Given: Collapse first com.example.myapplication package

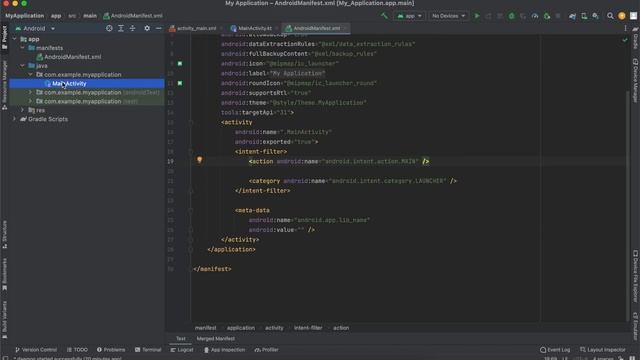Looking at the screenshot, I should coord(30,75).
